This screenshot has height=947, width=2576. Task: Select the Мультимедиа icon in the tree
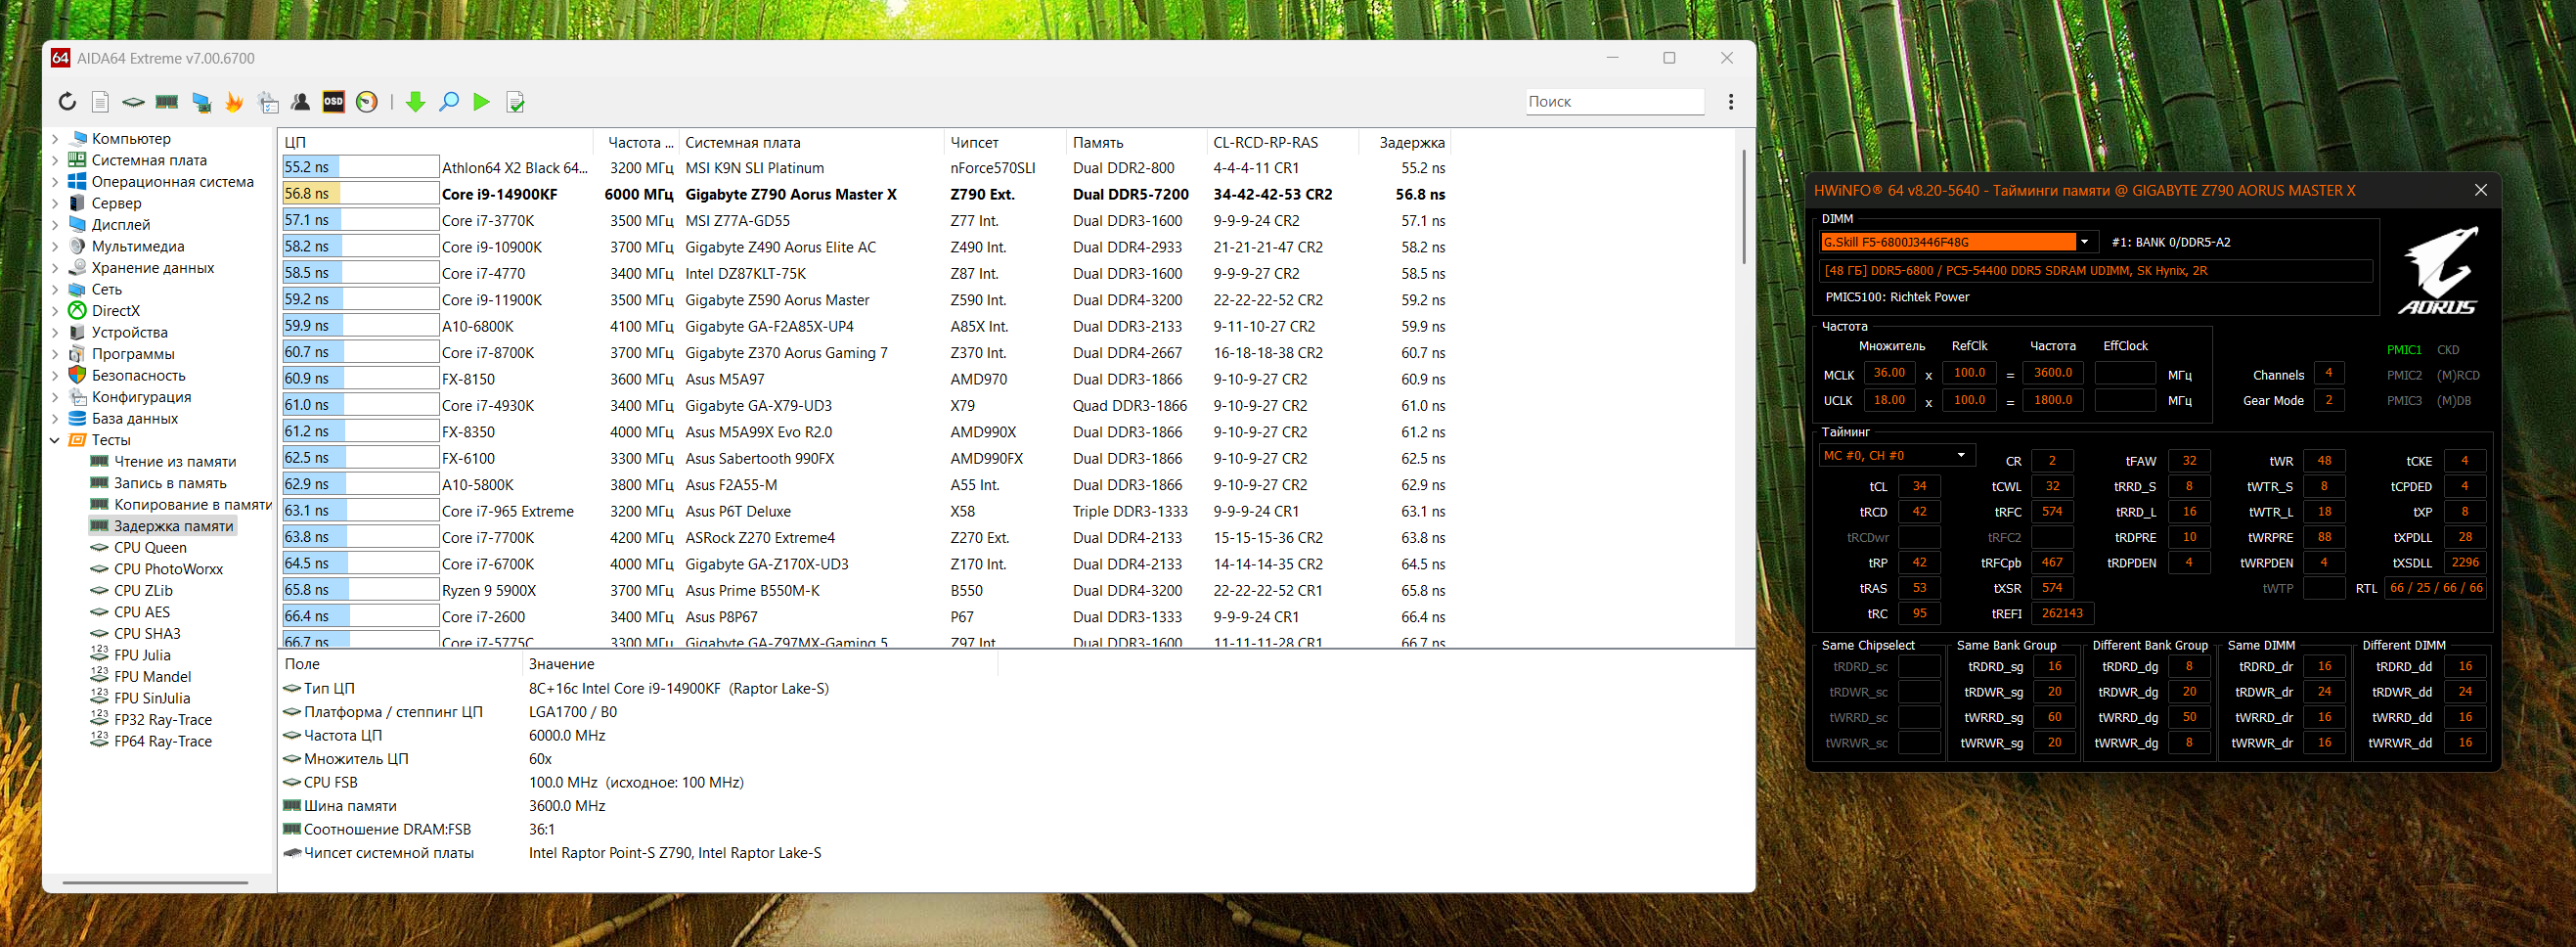click(77, 246)
